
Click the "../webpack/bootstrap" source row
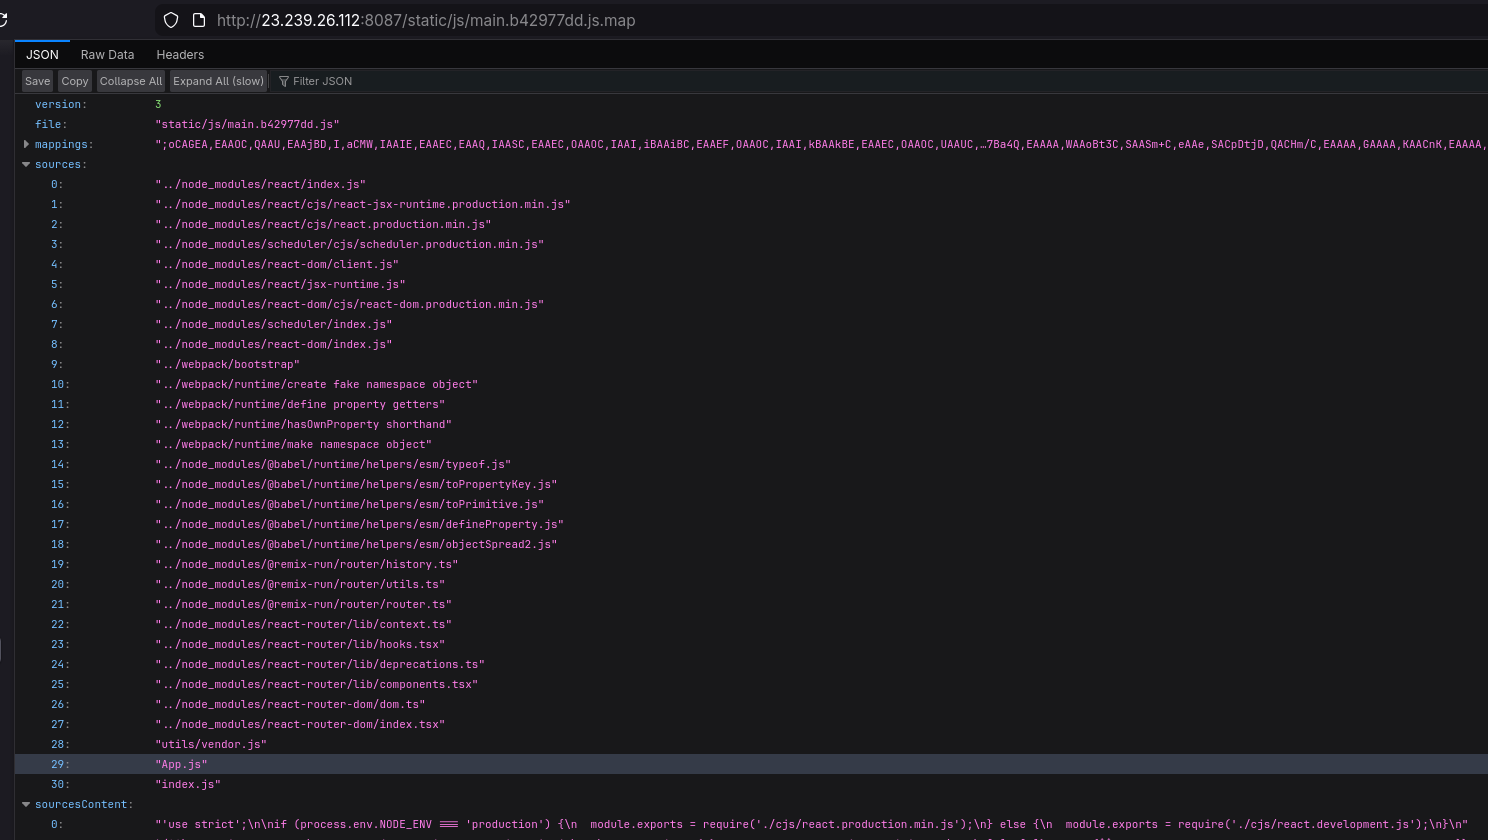click(227, 364)
